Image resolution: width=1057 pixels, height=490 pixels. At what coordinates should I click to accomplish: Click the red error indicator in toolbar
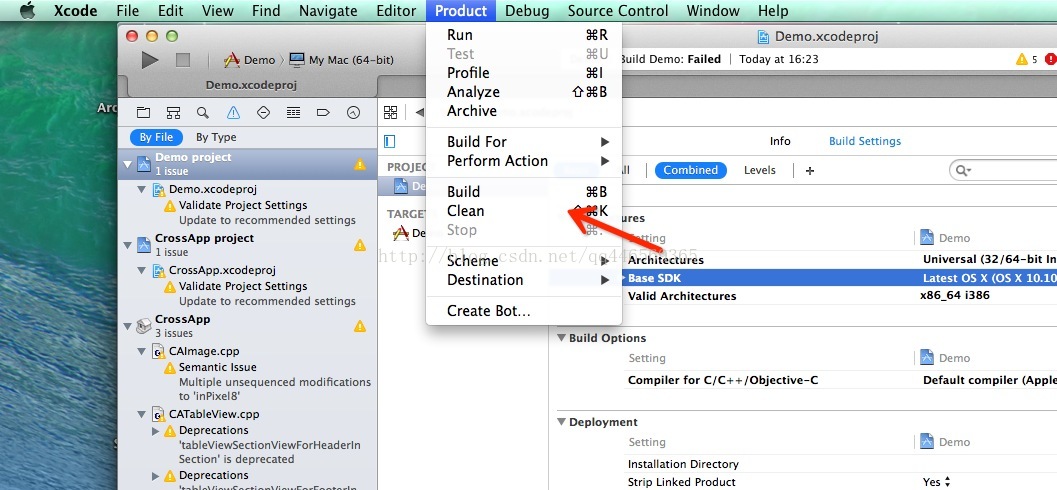[1050, 59]
